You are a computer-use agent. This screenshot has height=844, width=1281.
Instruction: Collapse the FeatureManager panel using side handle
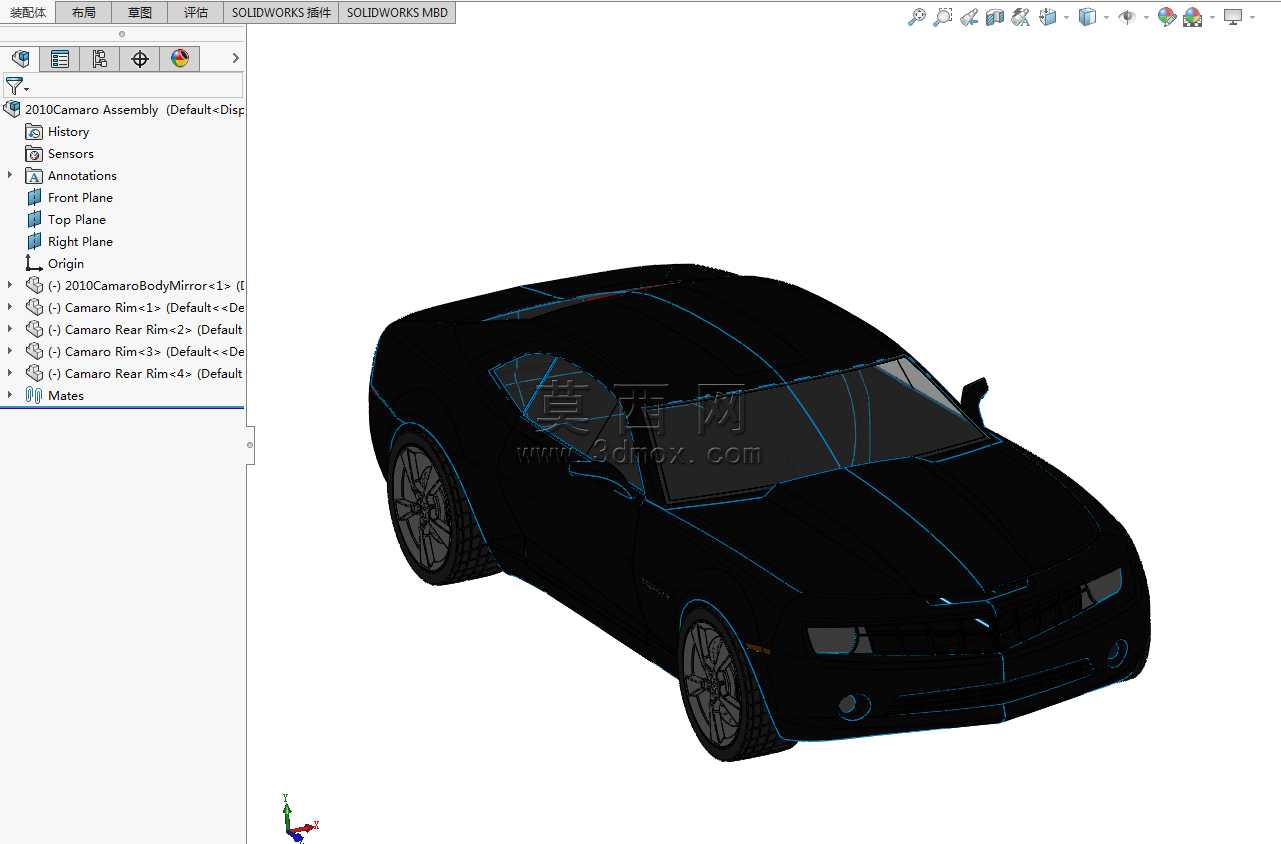[250, 445]
